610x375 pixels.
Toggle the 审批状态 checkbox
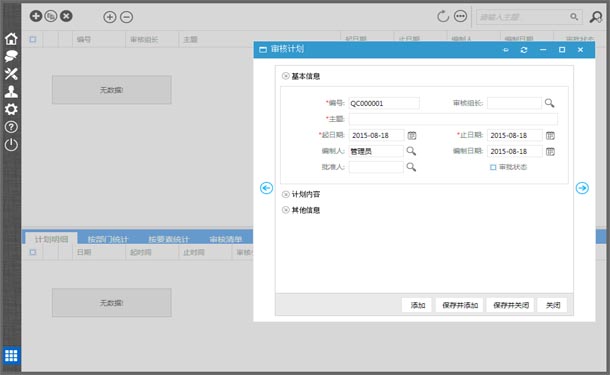pyautogui.click(x=493, y=167)
